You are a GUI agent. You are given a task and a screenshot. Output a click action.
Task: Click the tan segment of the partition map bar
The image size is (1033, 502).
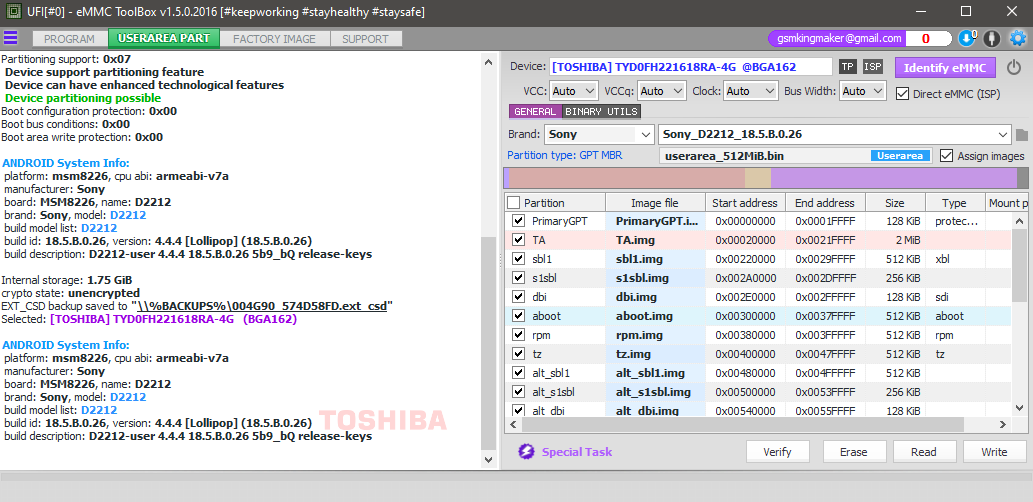[758, 179]
